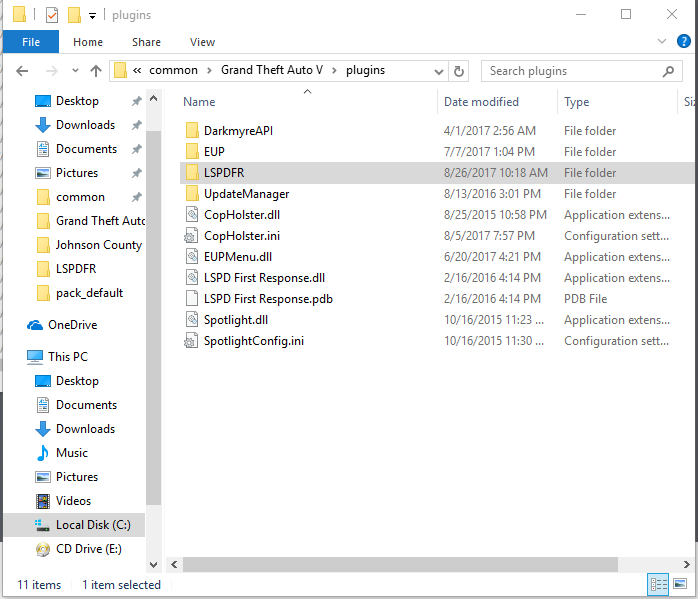698x599 pixels.
Task: Select the CopHolster.dll file
Action: [242, 215]
